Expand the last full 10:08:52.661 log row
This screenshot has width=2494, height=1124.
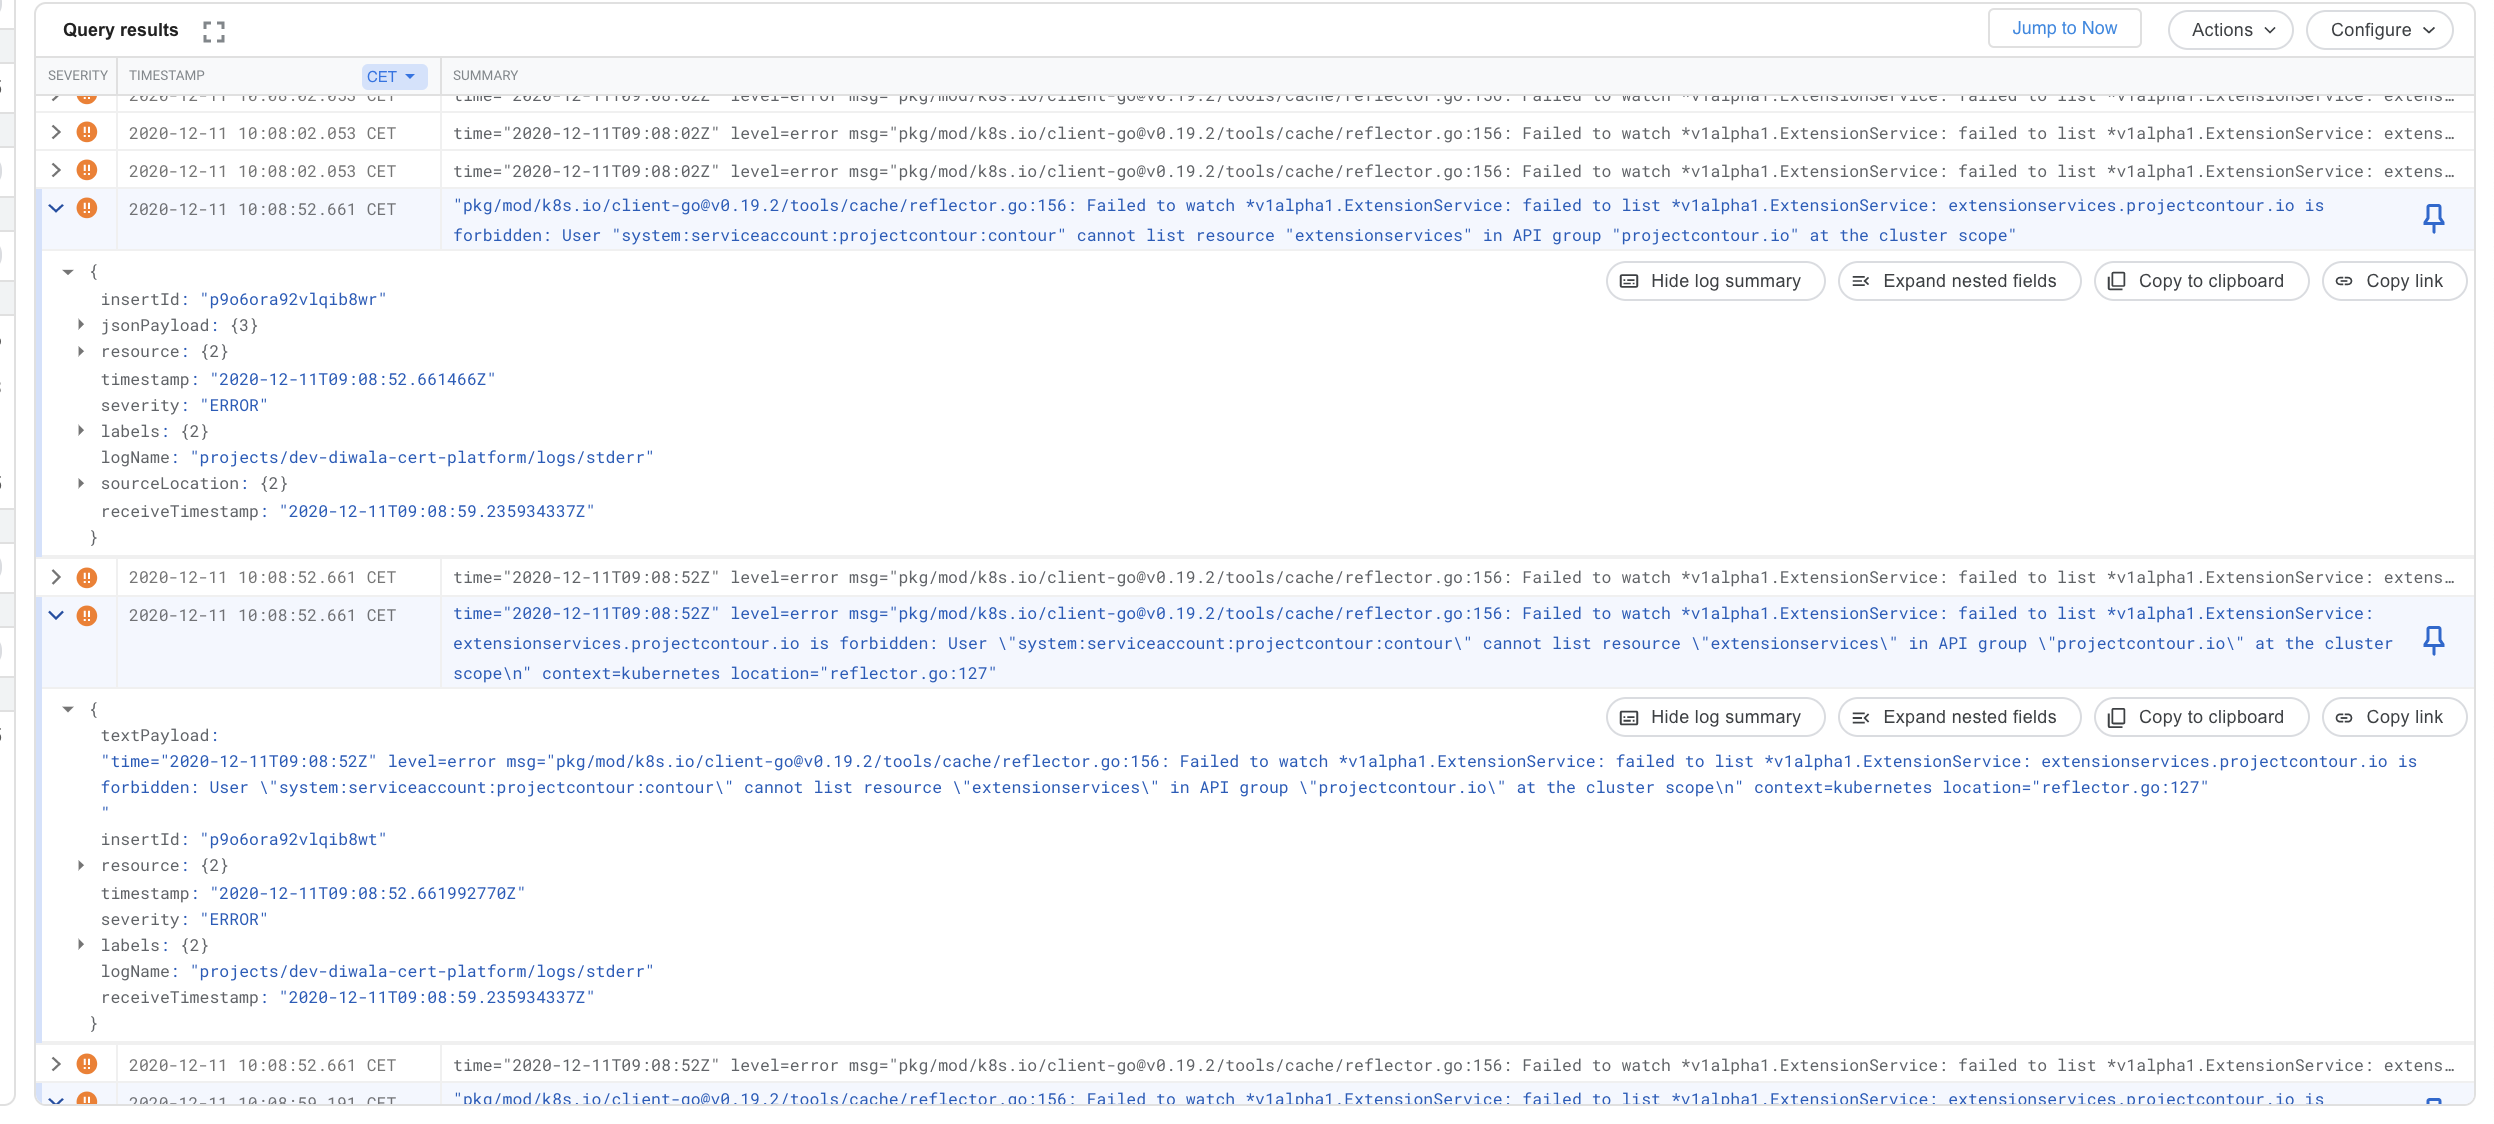pos(56,1064)
